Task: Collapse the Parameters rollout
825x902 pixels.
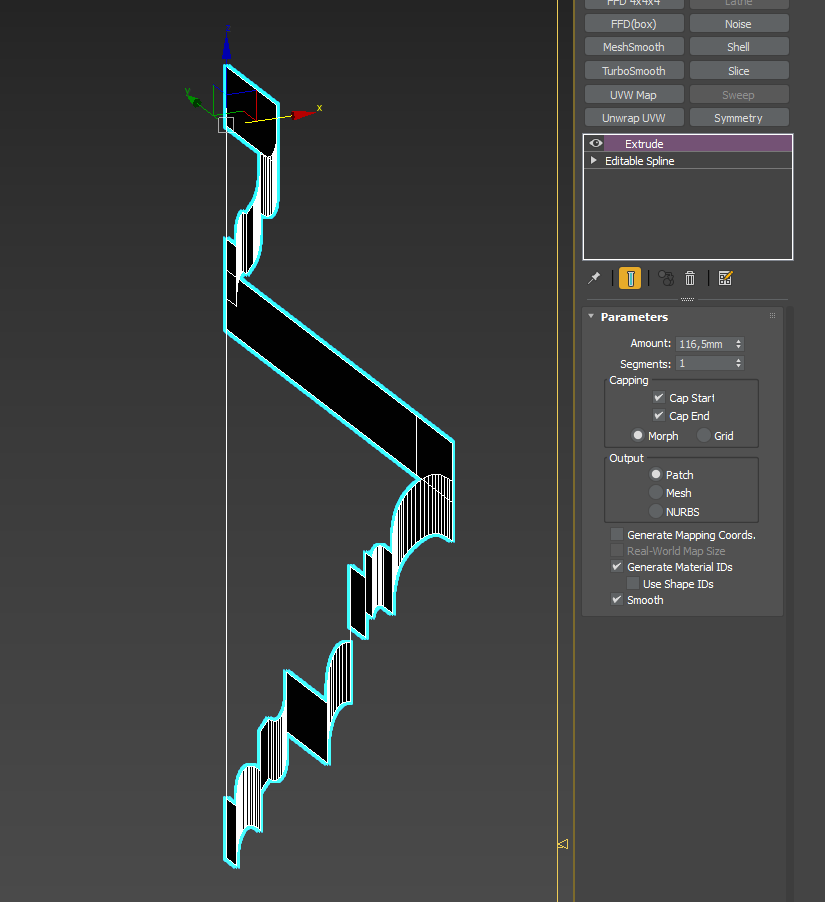Action: 591,316
